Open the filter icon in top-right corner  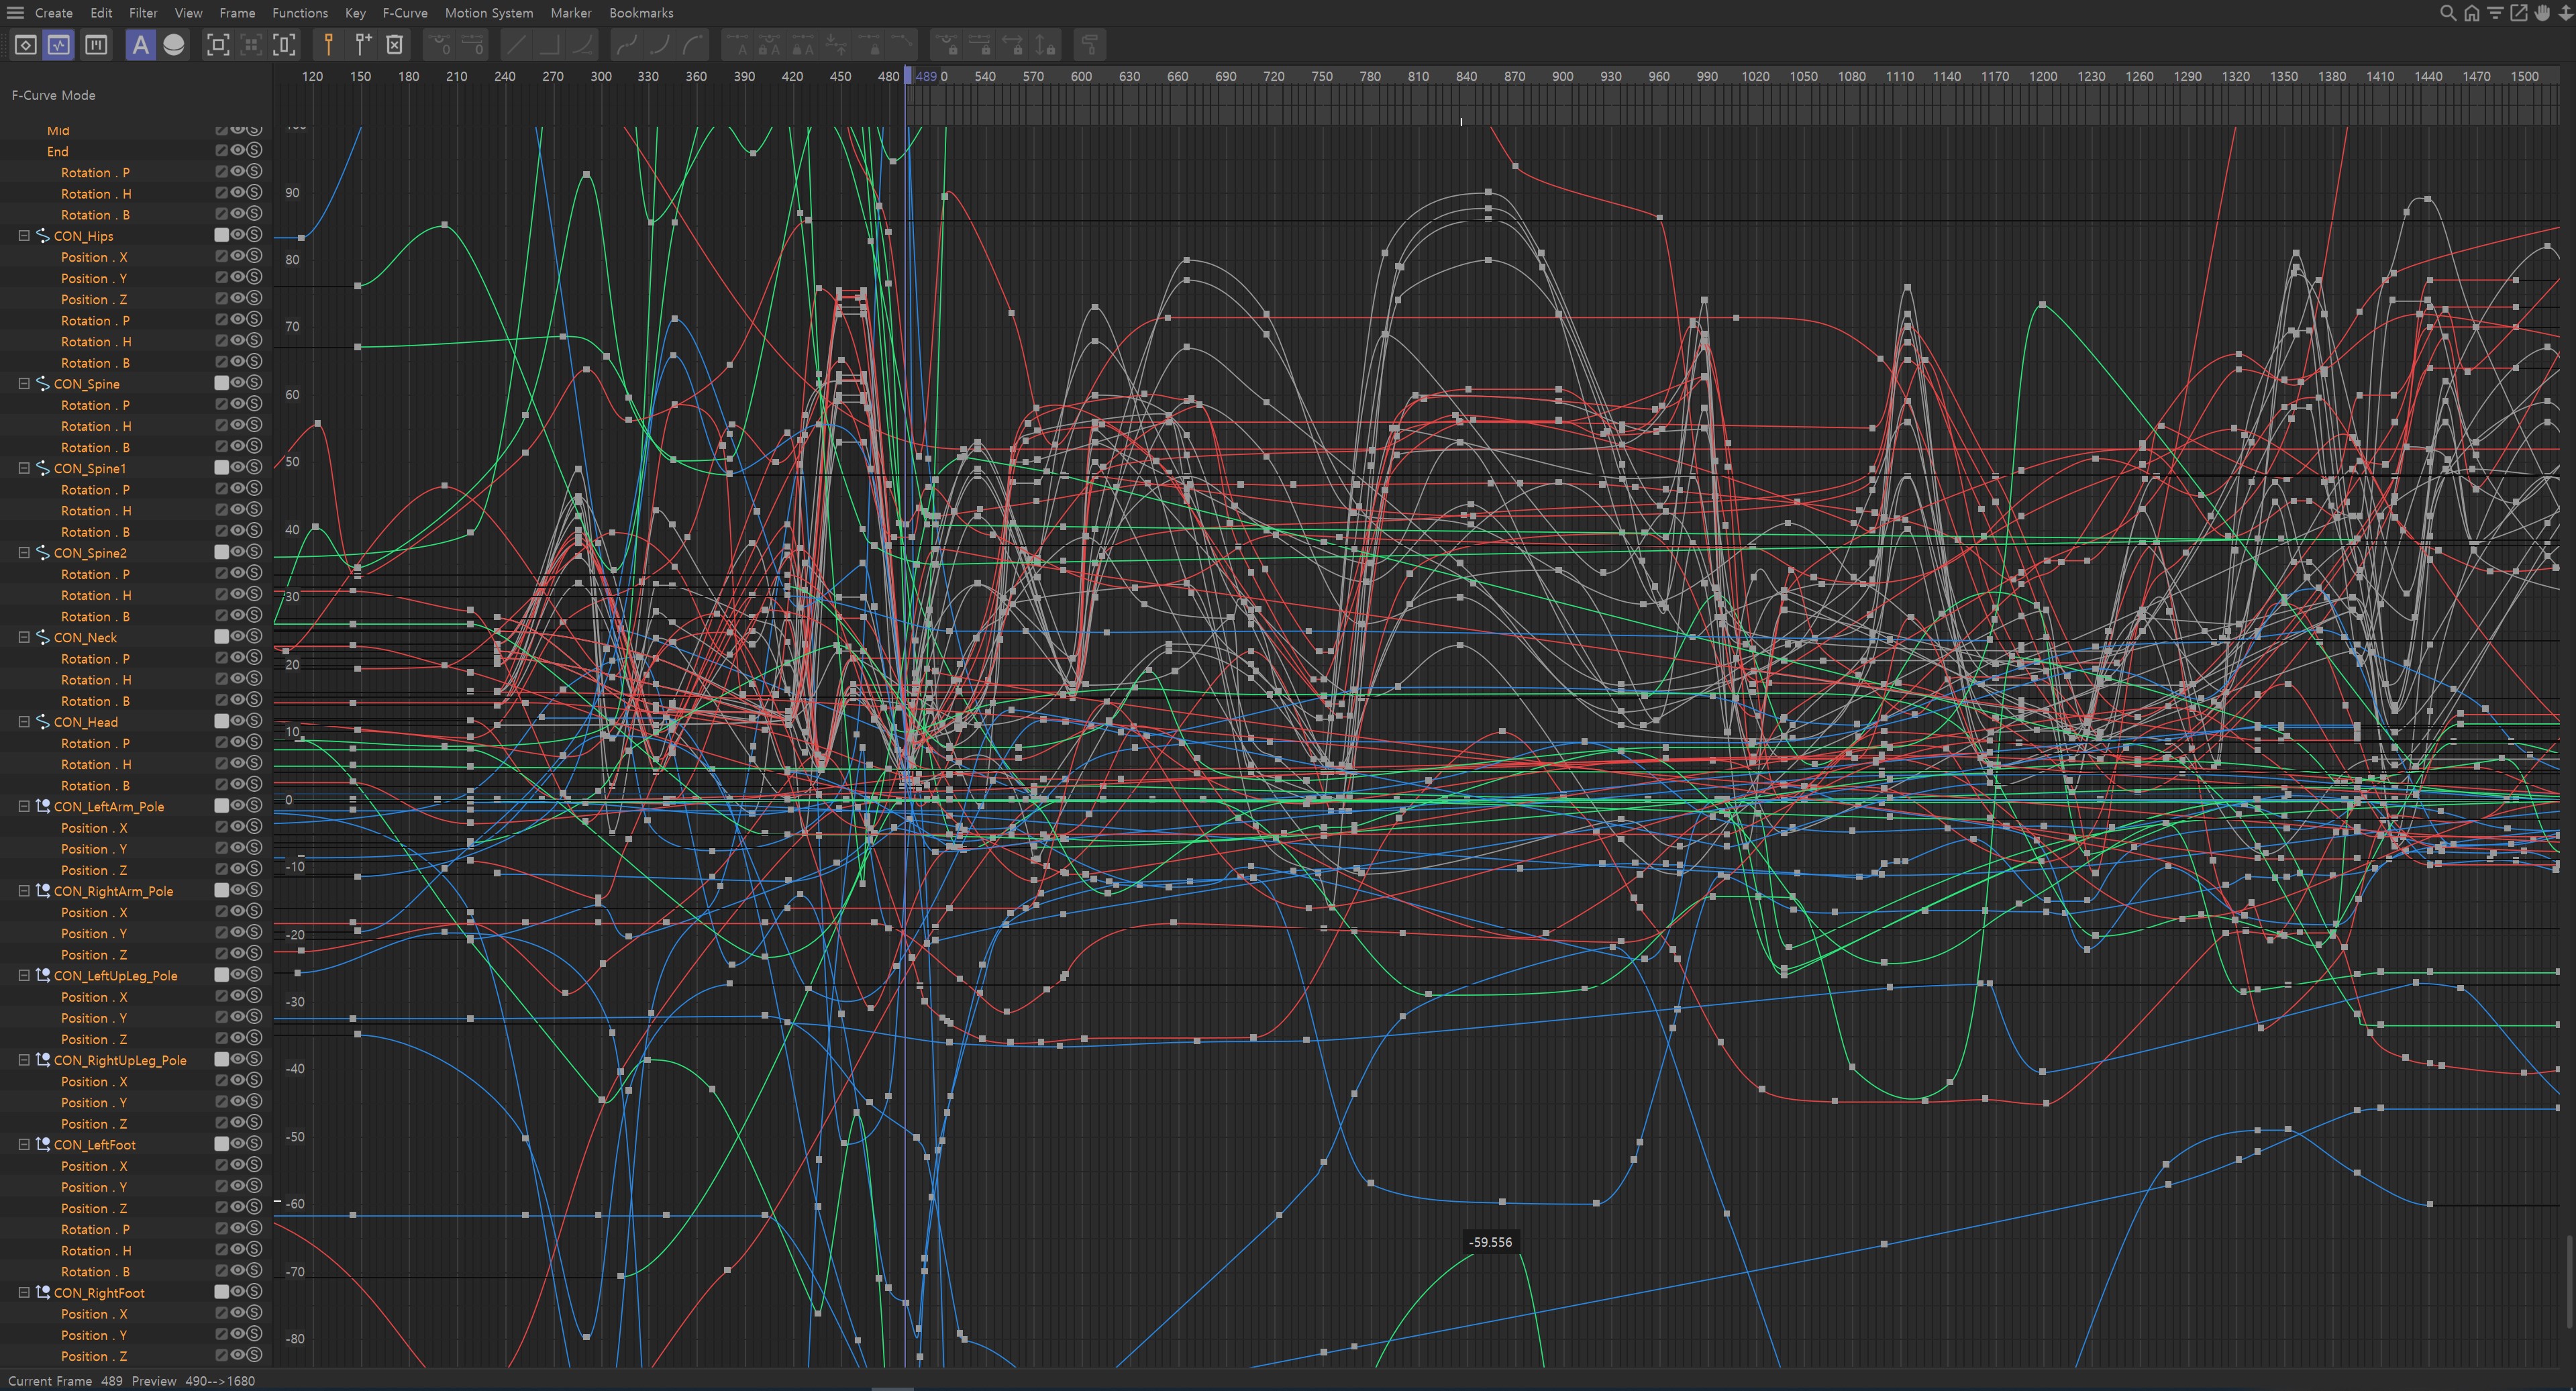point(2495,13)
